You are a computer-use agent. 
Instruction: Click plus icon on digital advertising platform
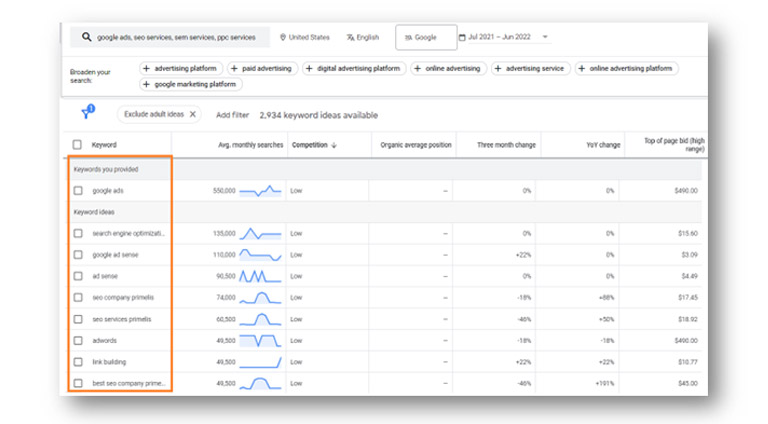pos(309,69)
